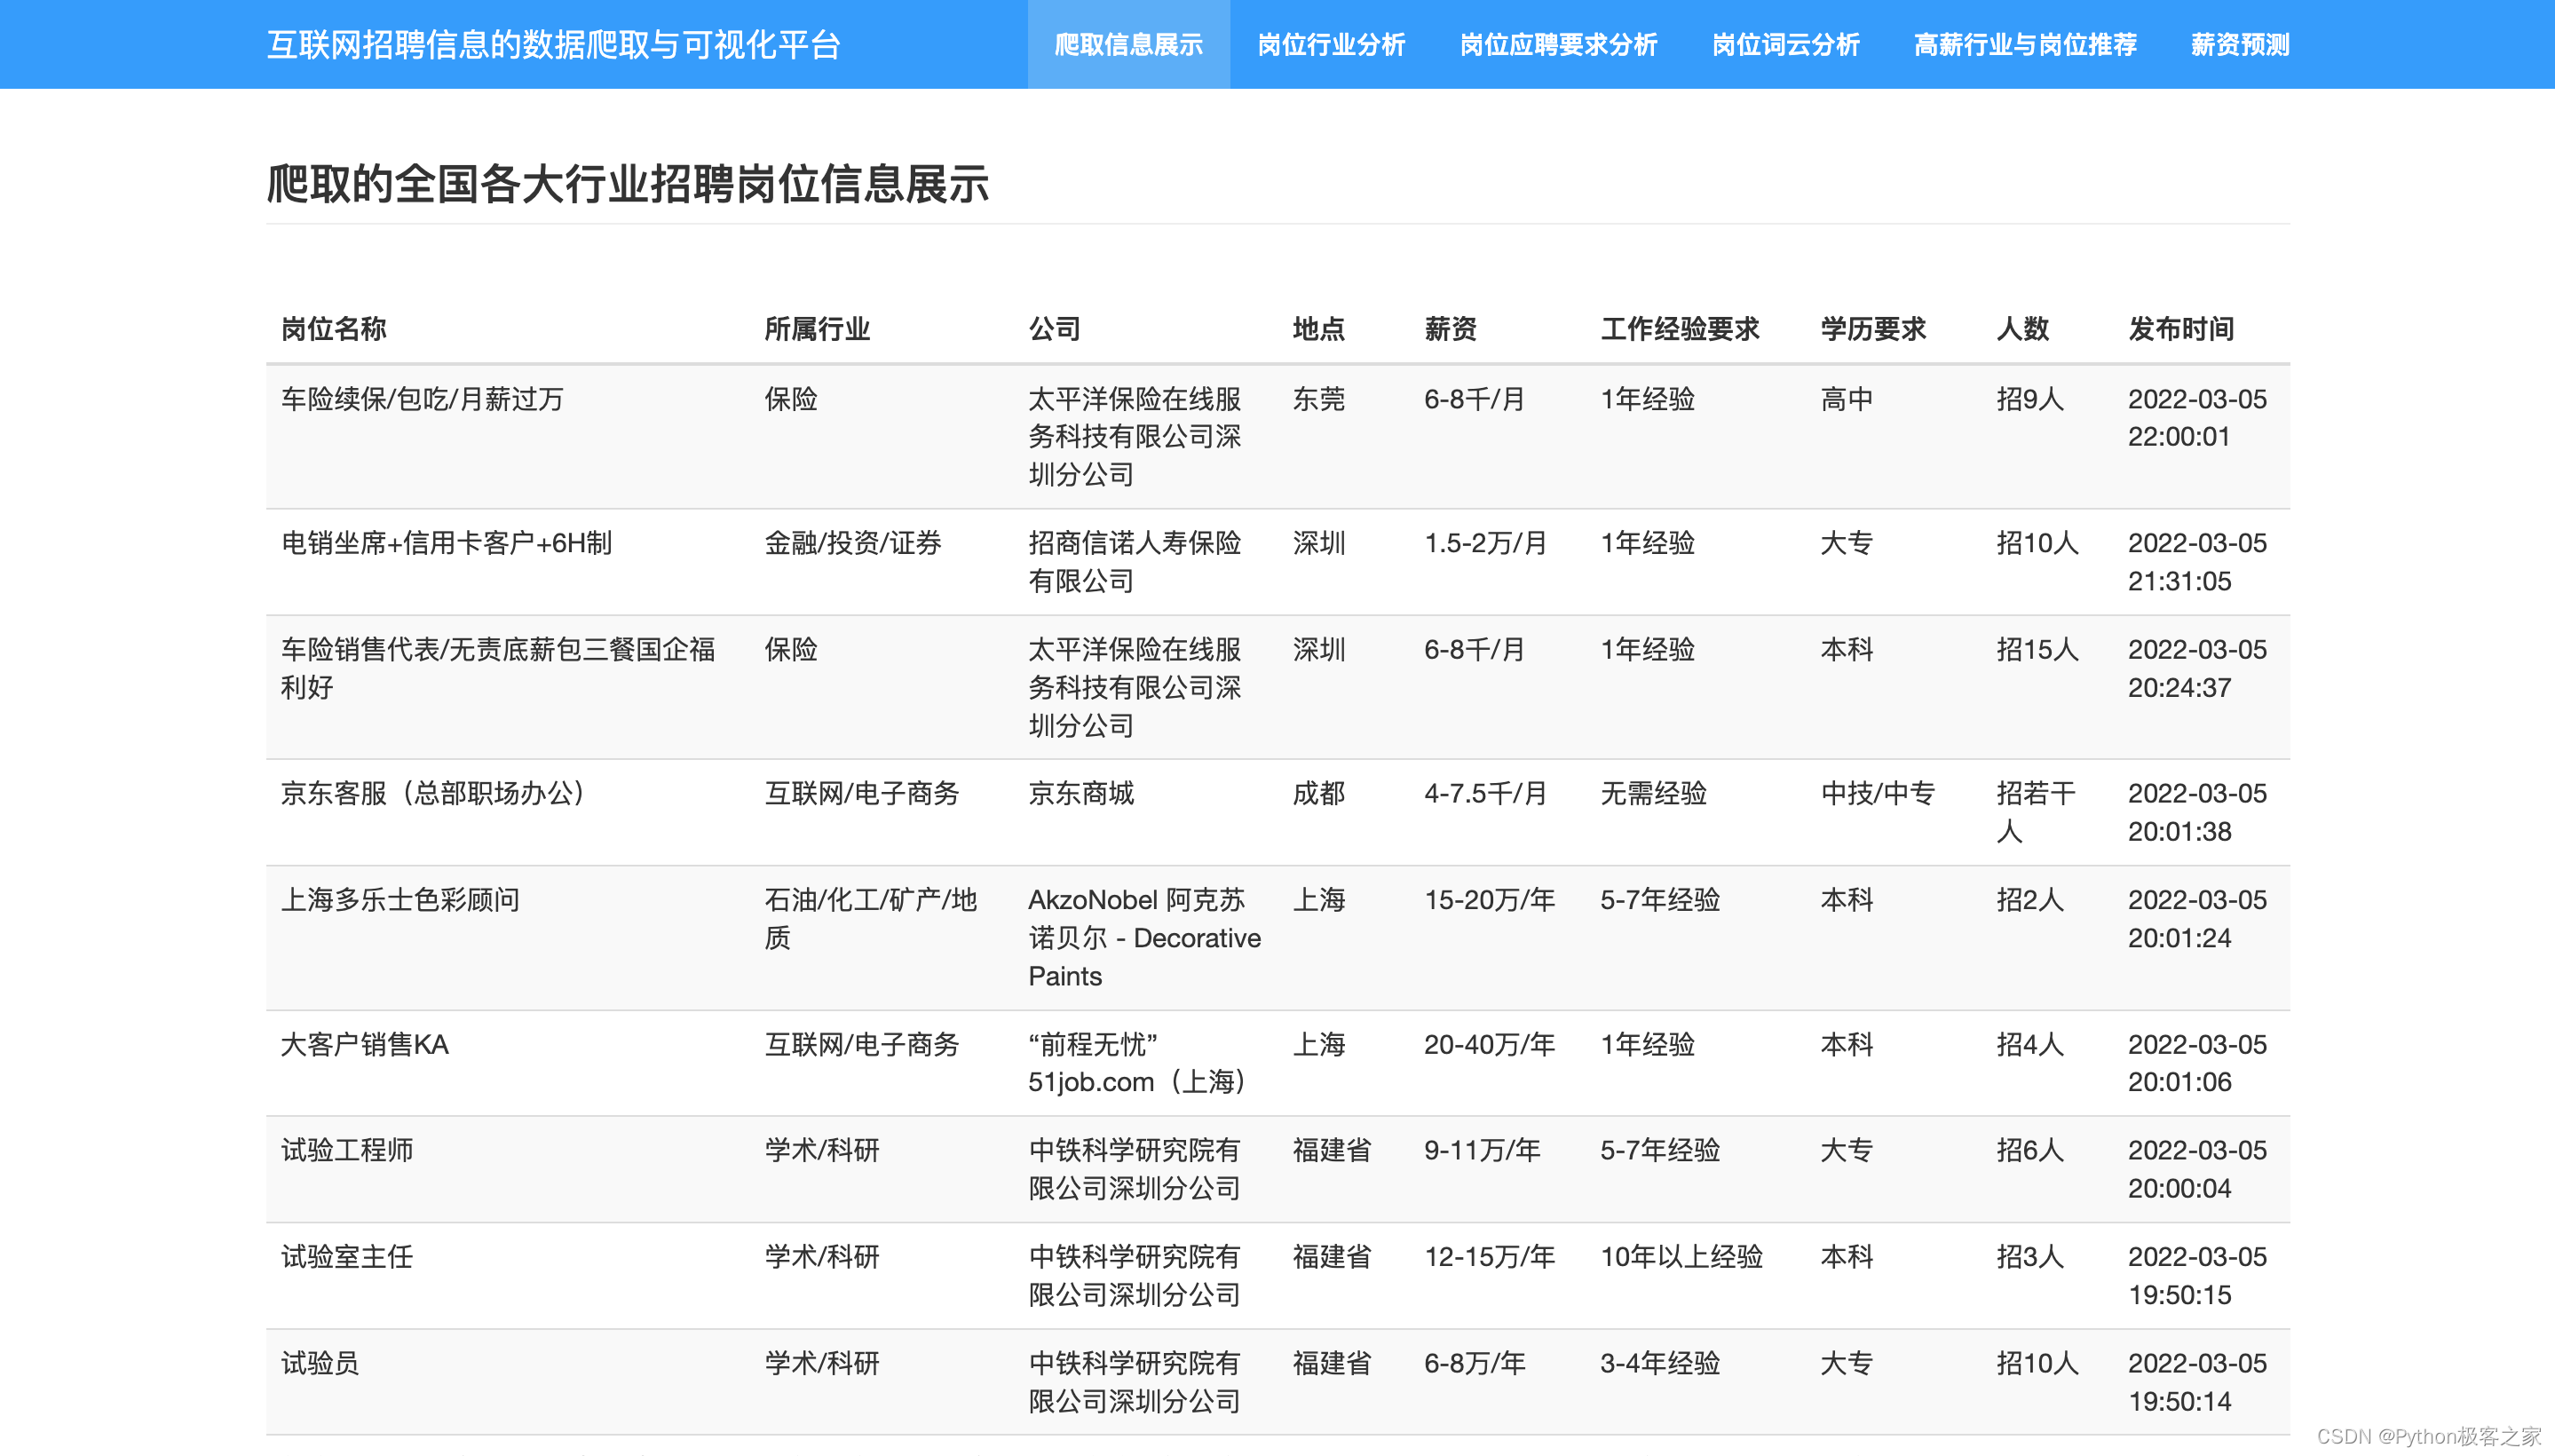Switch to 岗位行业分析 tab
The image size is (2555, 1456).
click(x=1330, y=45)
